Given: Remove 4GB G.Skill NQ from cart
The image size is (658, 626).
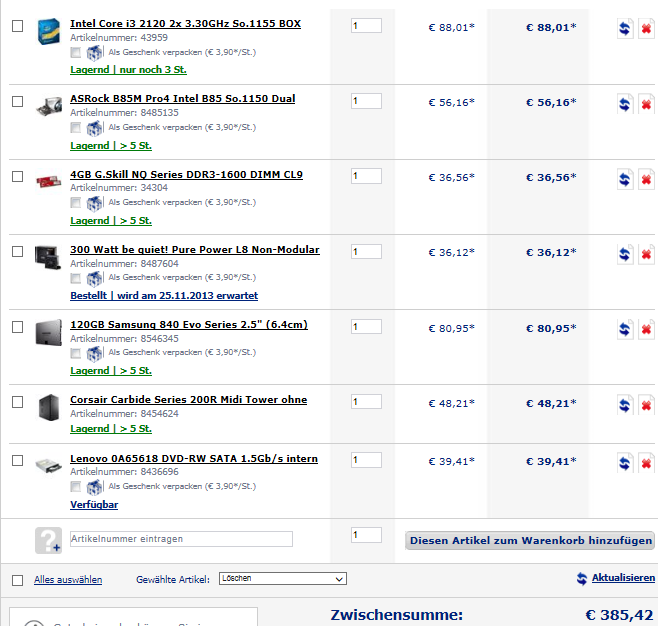Looking at the screenshot, I should click(646, 179).
